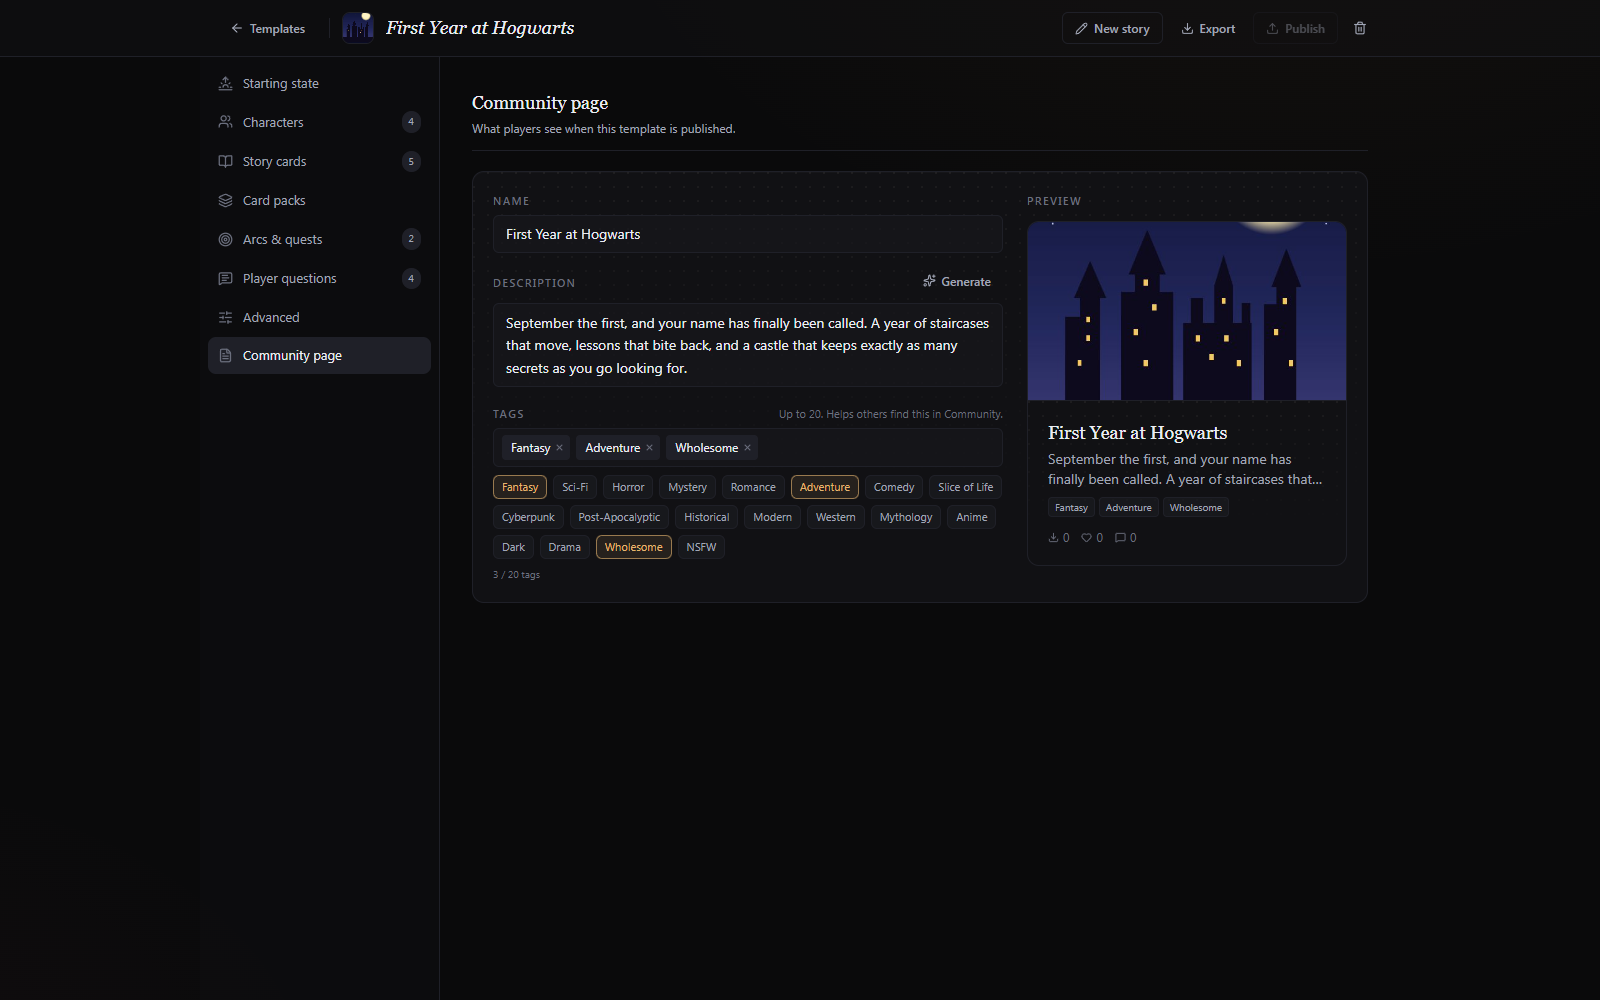Toggle the Horror tag

(x=628, y=487)
